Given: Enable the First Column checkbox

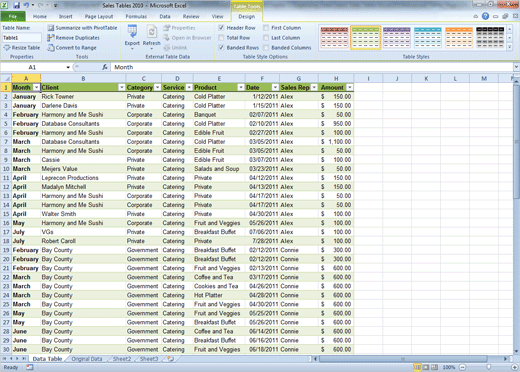Looking at the screenshot, I should (x=266, y=28).
